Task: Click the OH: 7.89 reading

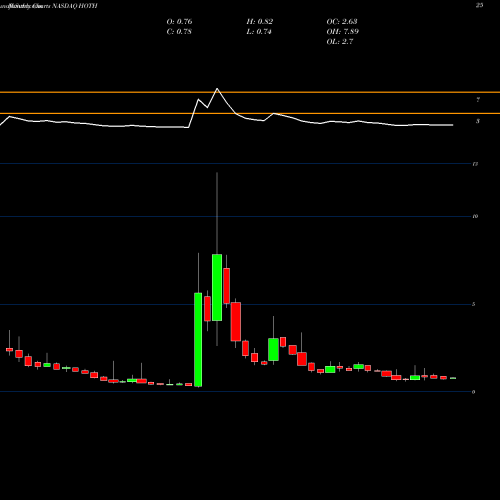Action: [342, 32]
